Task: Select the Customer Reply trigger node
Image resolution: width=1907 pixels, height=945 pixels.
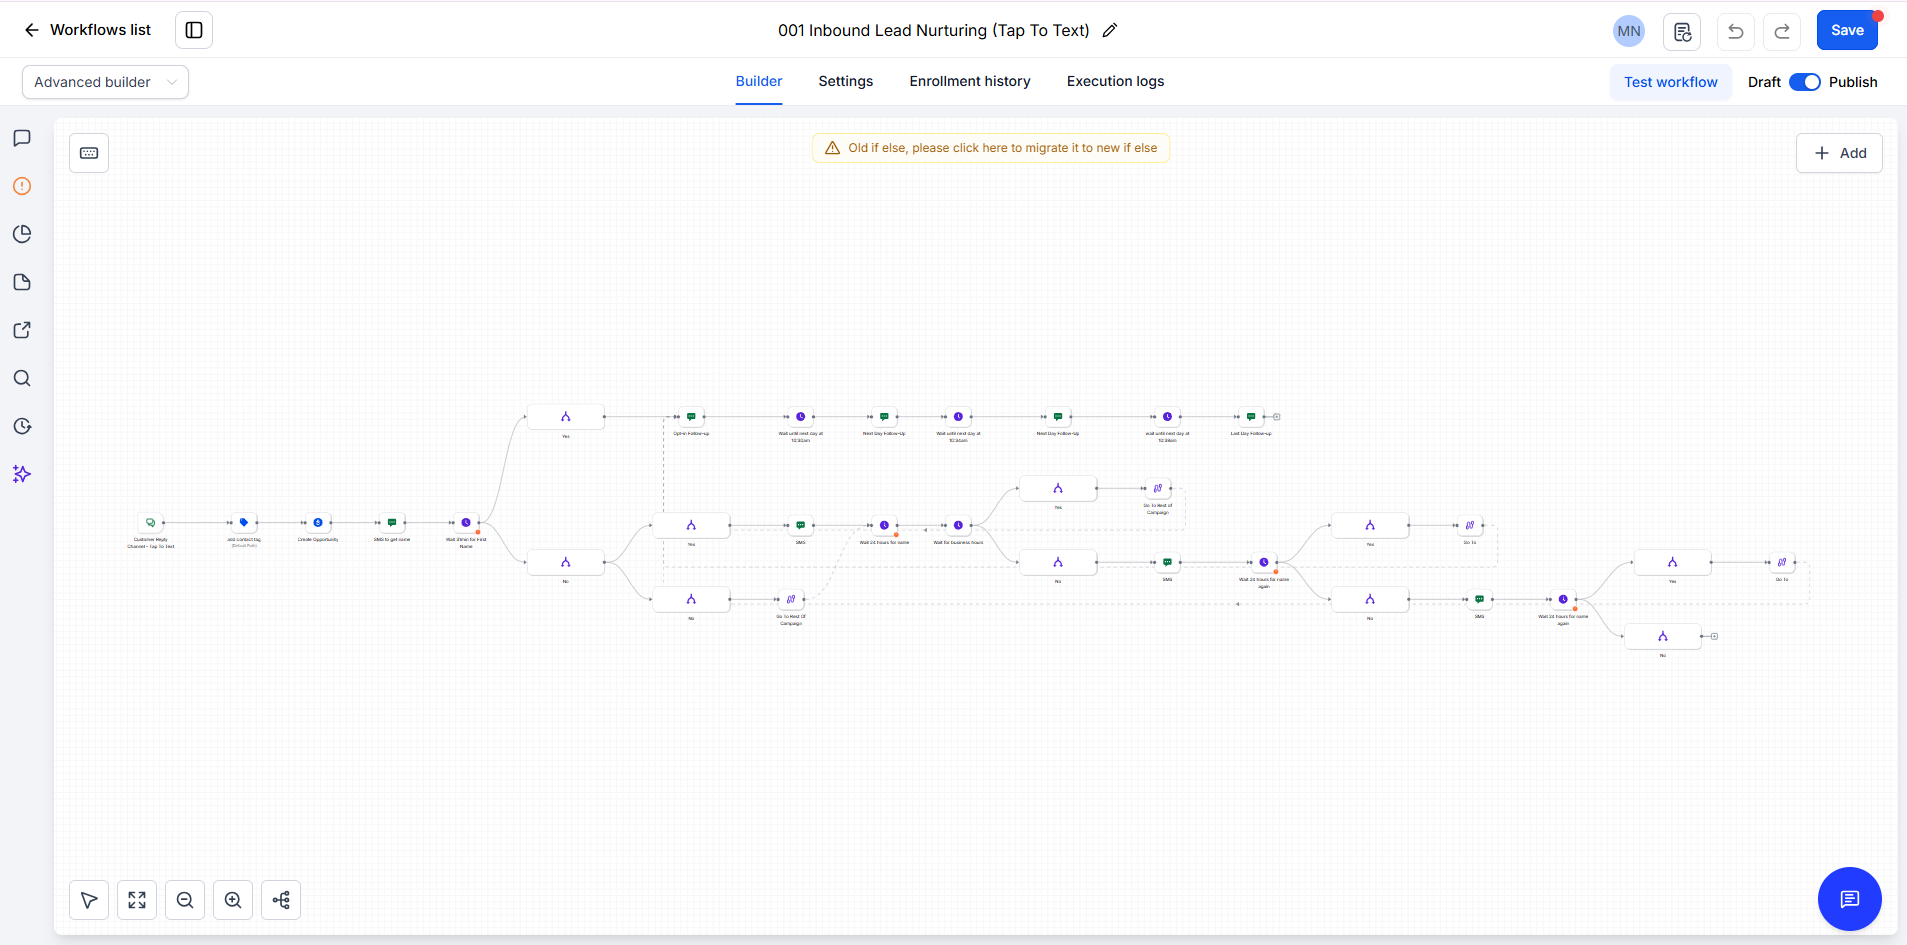Action: (151, 523)
